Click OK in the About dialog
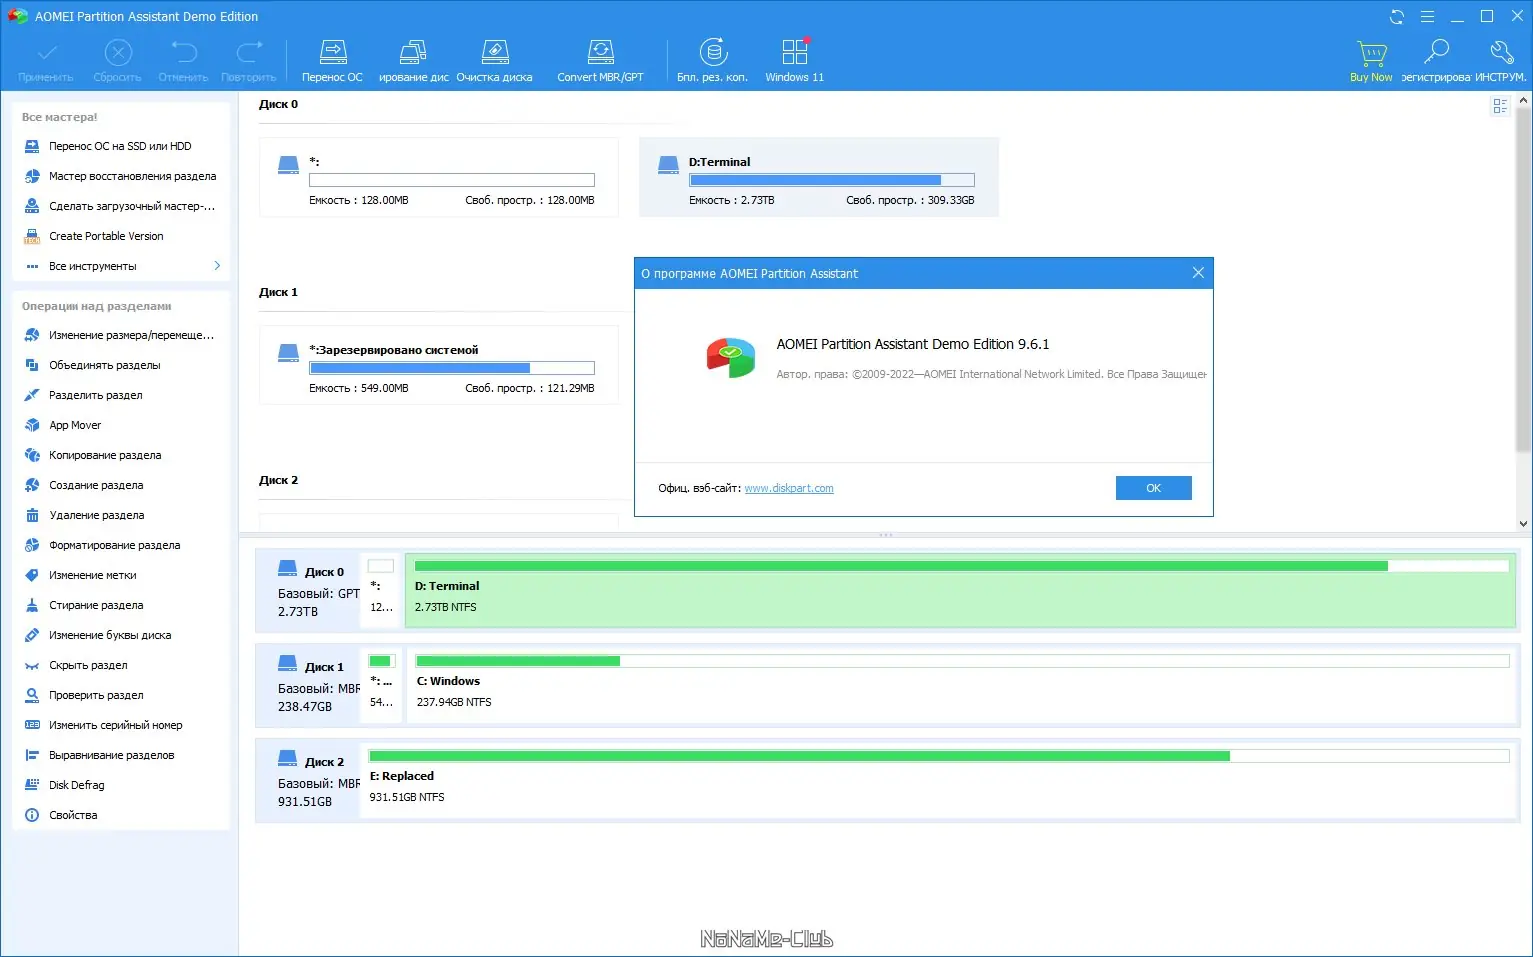This screenshot has width=1533, height=957. click(x=1154, y=488)
